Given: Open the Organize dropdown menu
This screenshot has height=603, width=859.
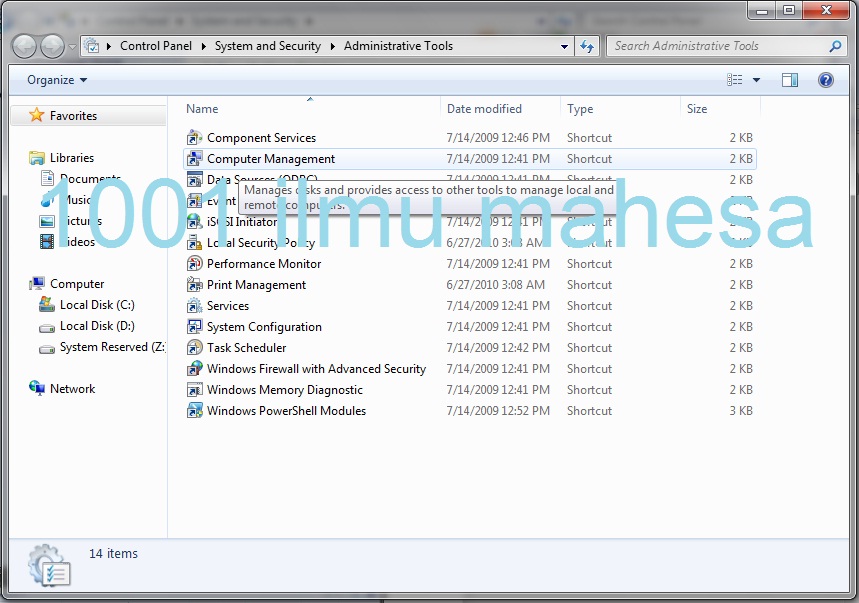Looking at the screenshot, I should 57,80.
